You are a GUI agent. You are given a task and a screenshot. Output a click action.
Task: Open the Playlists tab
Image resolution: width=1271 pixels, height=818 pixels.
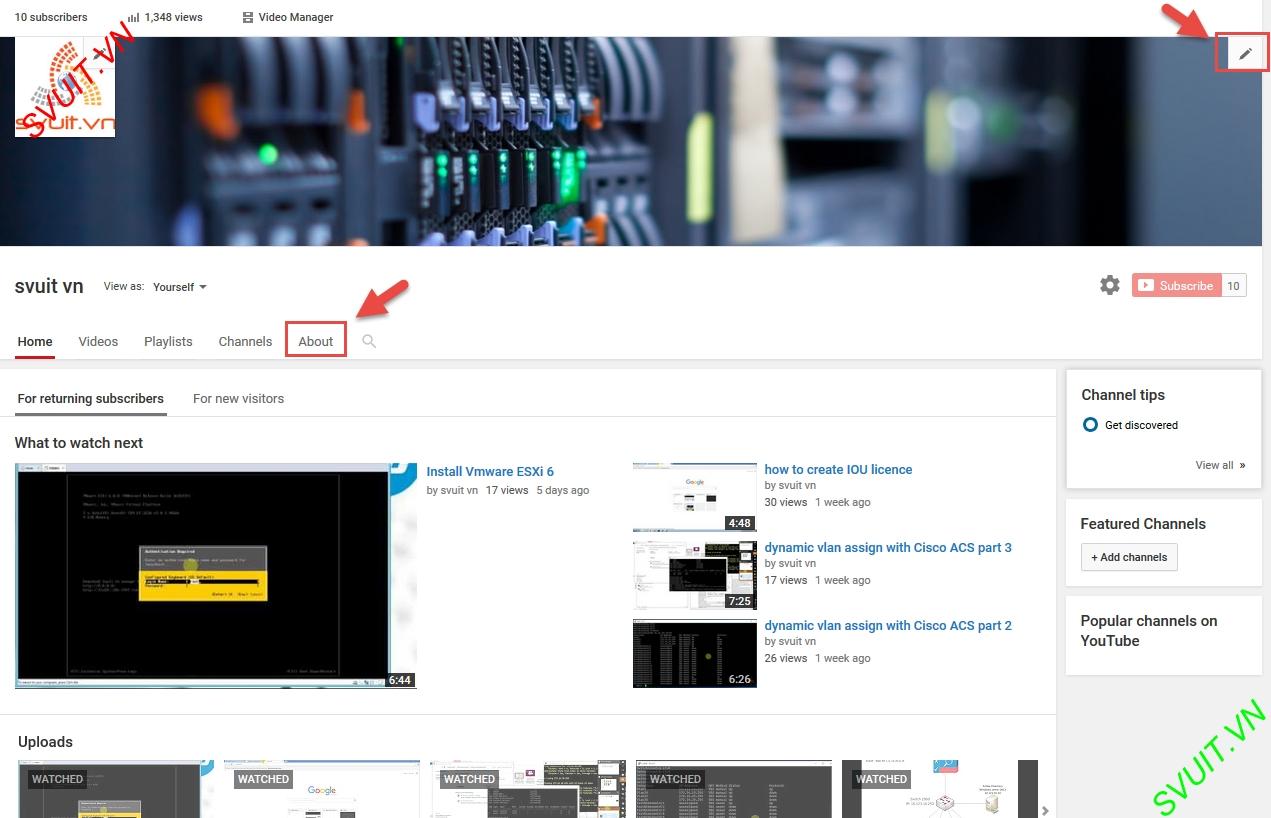tap(168, 341)
